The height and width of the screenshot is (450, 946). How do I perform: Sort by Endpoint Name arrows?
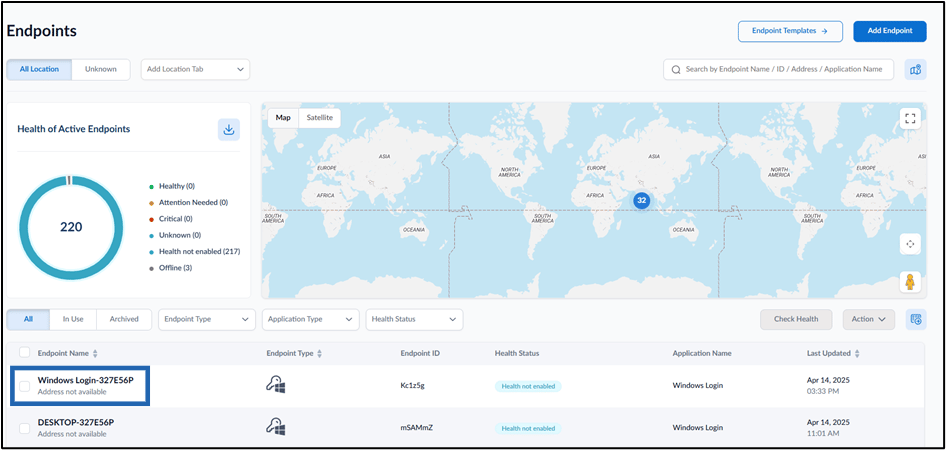(x=95, y=353)
